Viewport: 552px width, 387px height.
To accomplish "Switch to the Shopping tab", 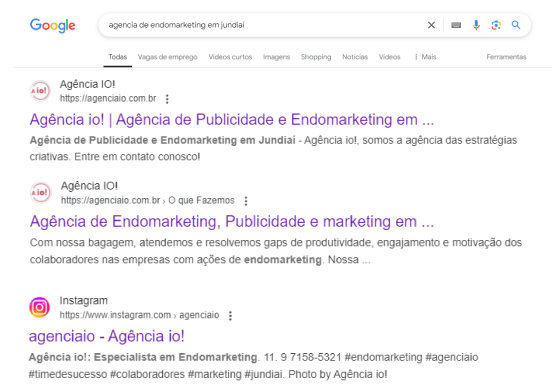I will tap(316, 57).
